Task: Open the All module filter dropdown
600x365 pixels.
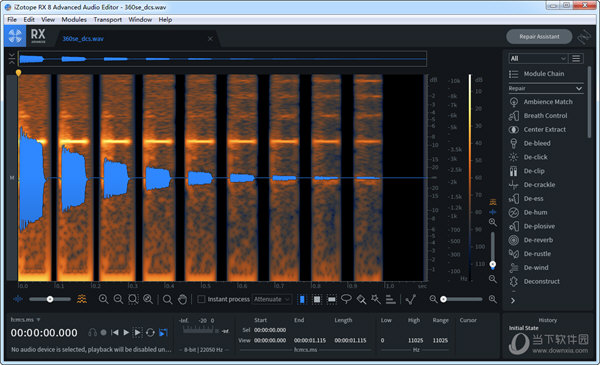Action: point(537,58)
